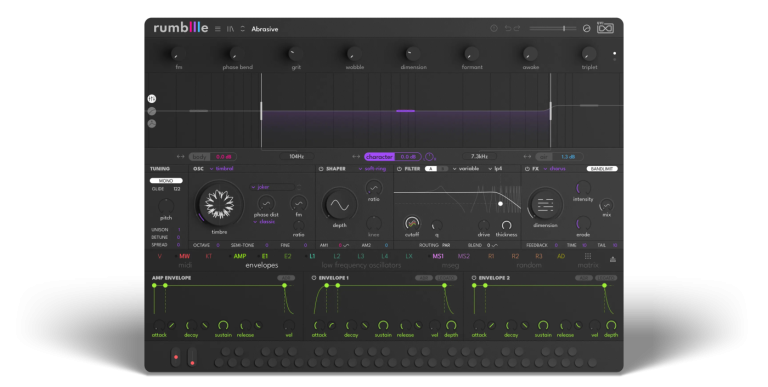The width and height of the screenshot is (768, 387).
Task: Click the redo arrow in the header
Action: coord(517,28)
